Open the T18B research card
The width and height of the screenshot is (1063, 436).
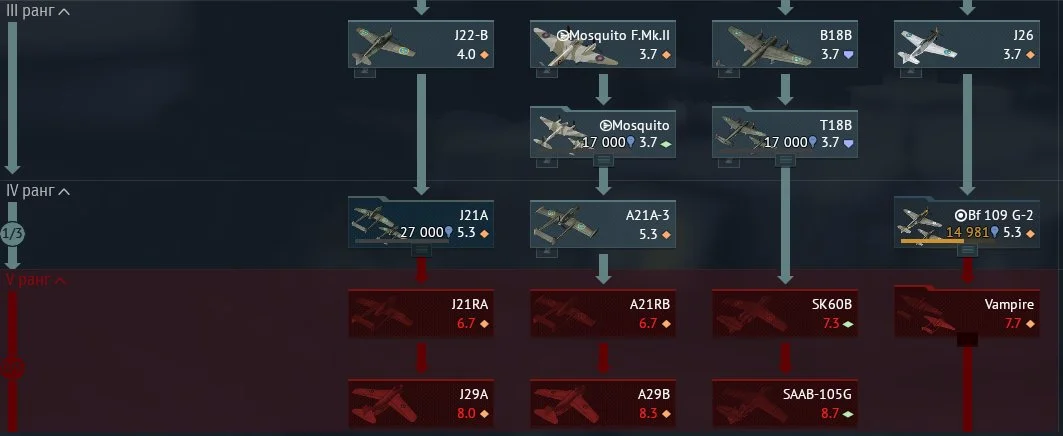pos(784,134)
